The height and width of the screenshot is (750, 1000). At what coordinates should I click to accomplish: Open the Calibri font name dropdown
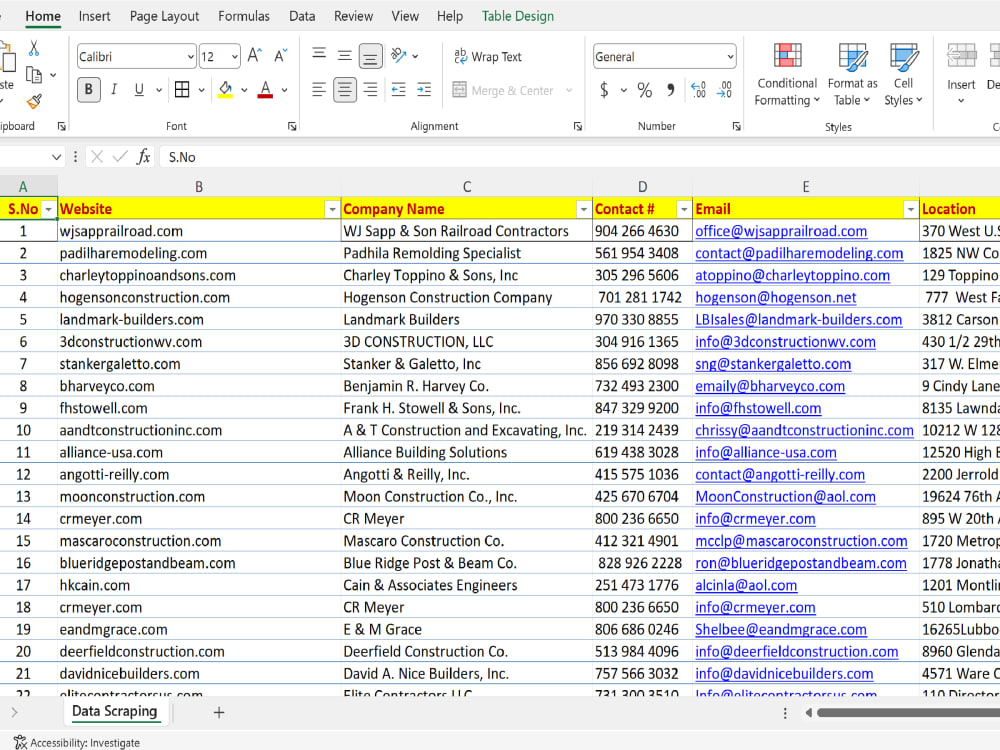(190, 57)
